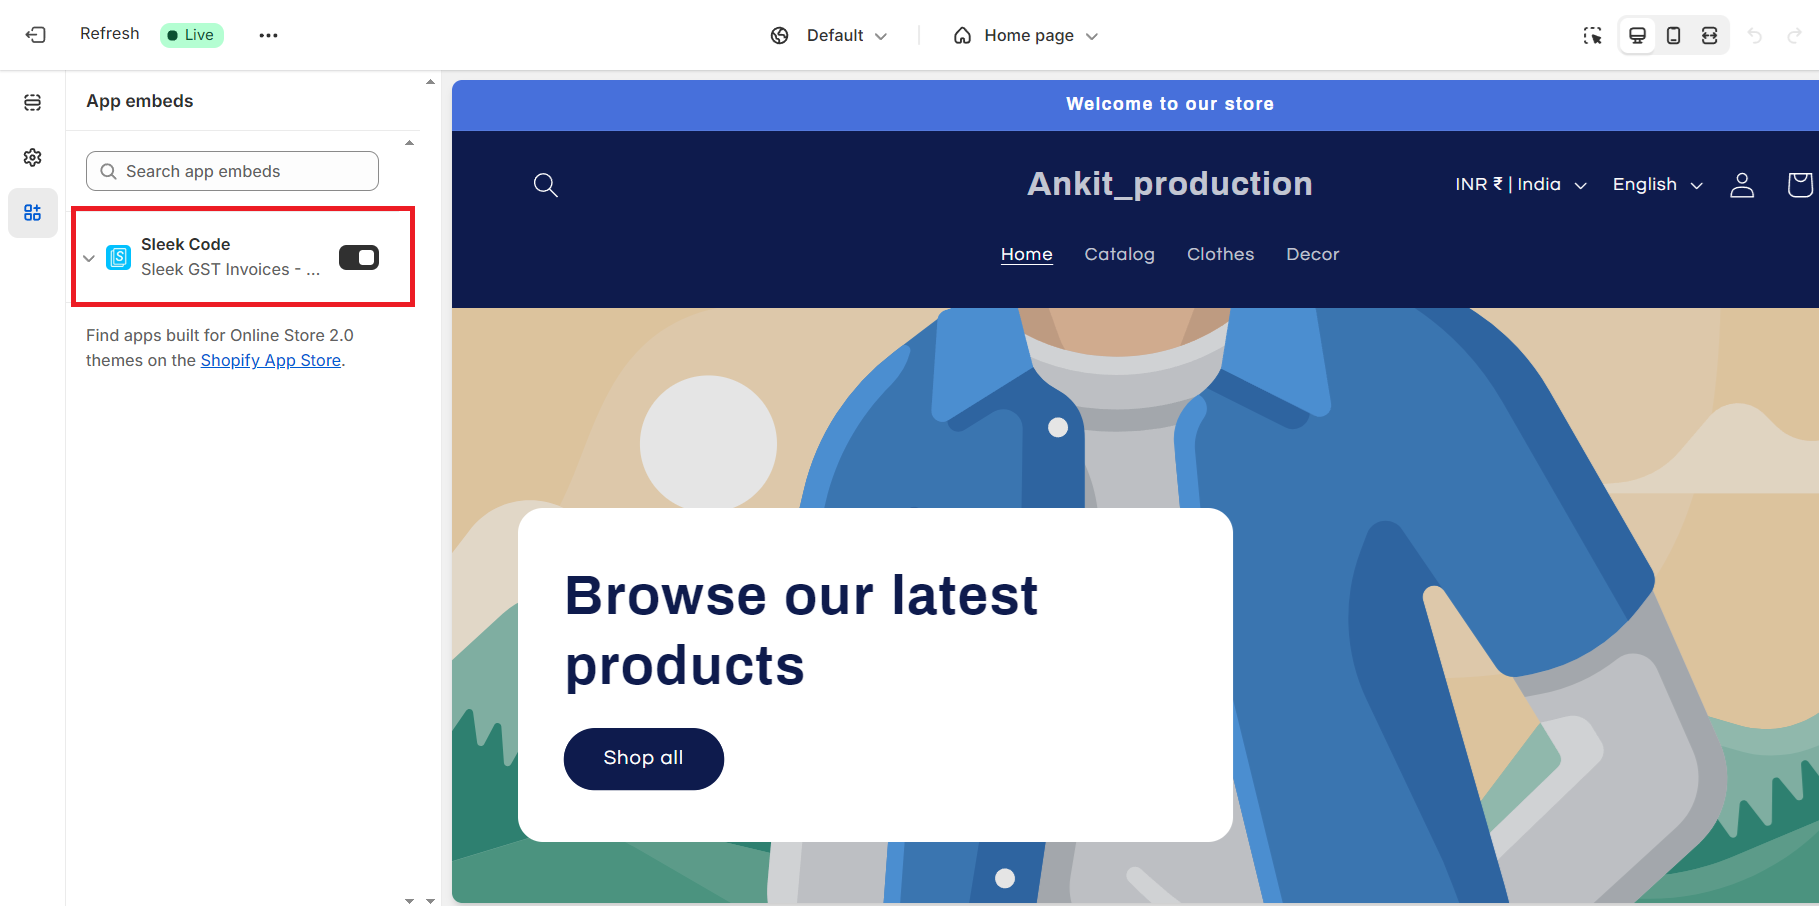
Task: Open the Default theme dropdown
Action: tap(829, 36)
